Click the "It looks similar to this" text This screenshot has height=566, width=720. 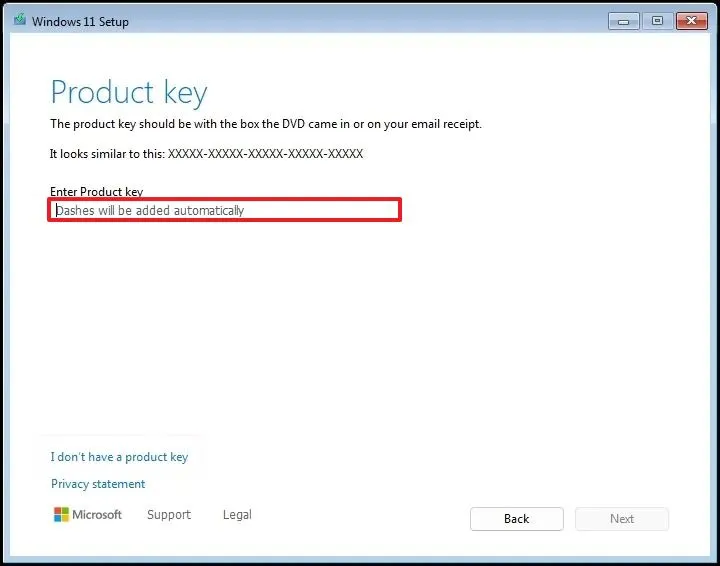pos(107,154)
